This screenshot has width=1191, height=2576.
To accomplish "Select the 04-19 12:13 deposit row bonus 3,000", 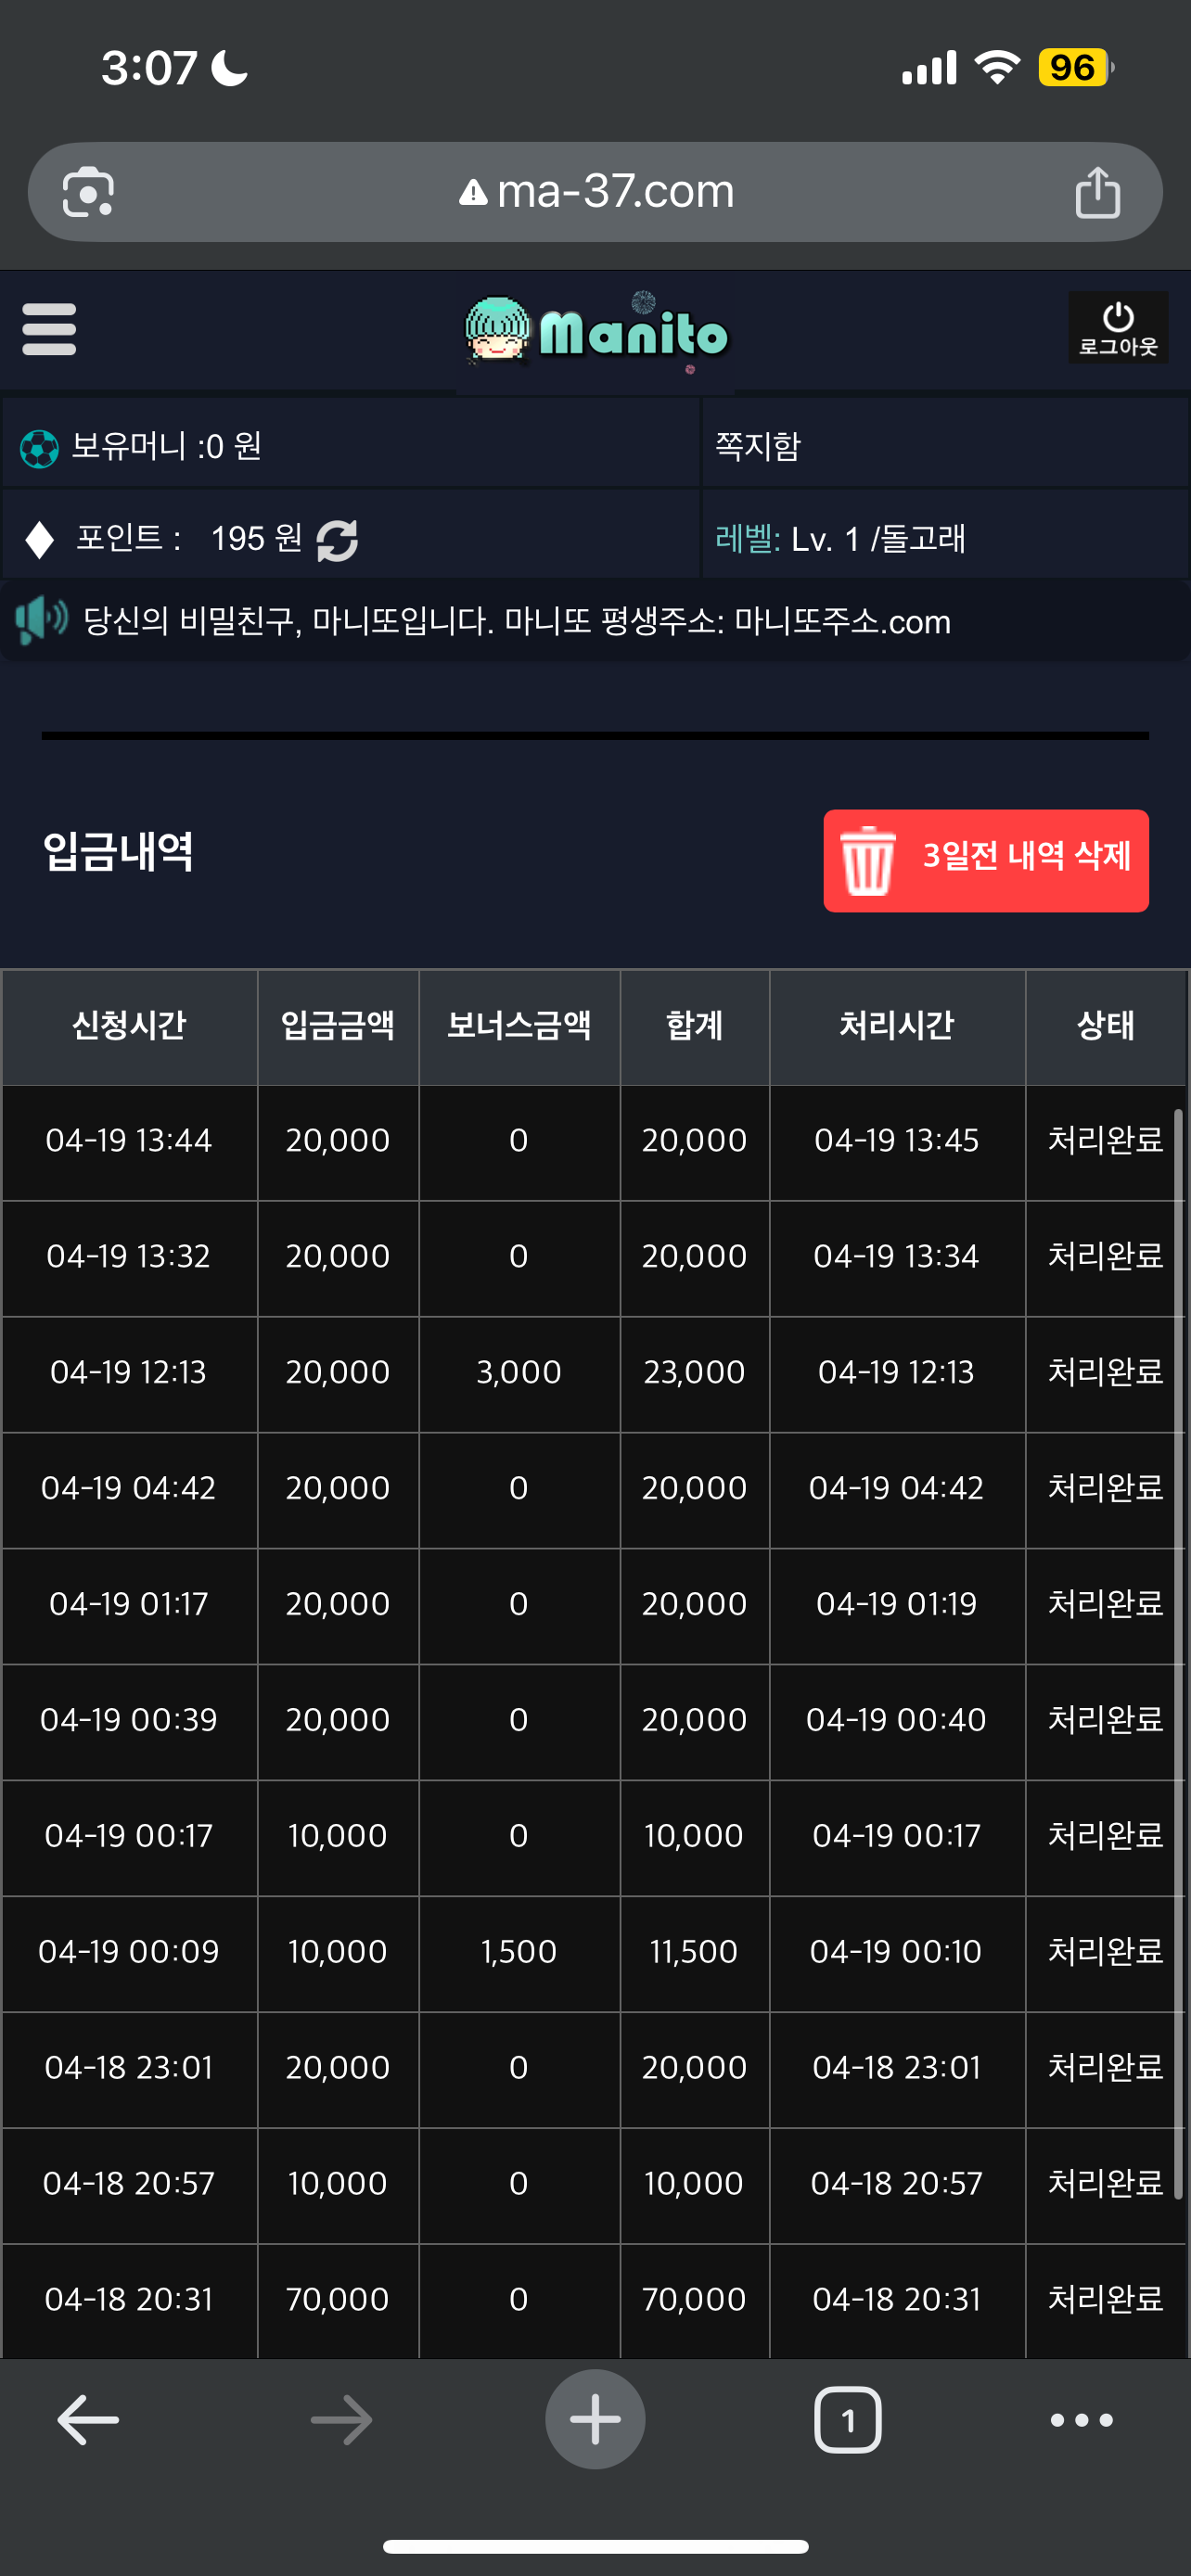I will tap(519, 1372).
